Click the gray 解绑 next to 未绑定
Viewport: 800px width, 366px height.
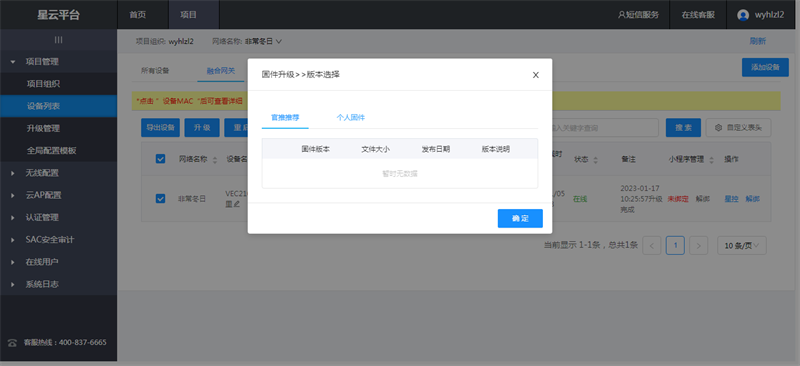click(703, 199)
